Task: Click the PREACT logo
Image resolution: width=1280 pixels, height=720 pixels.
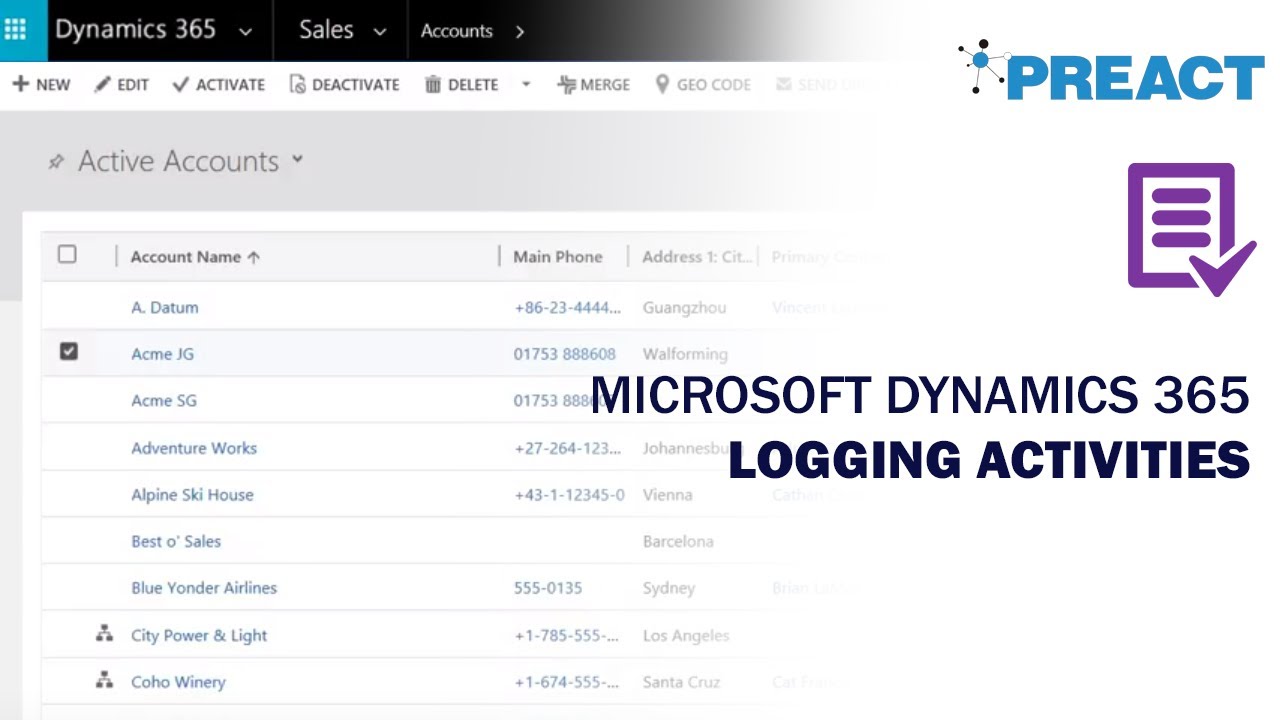Action: [1110, 72]
